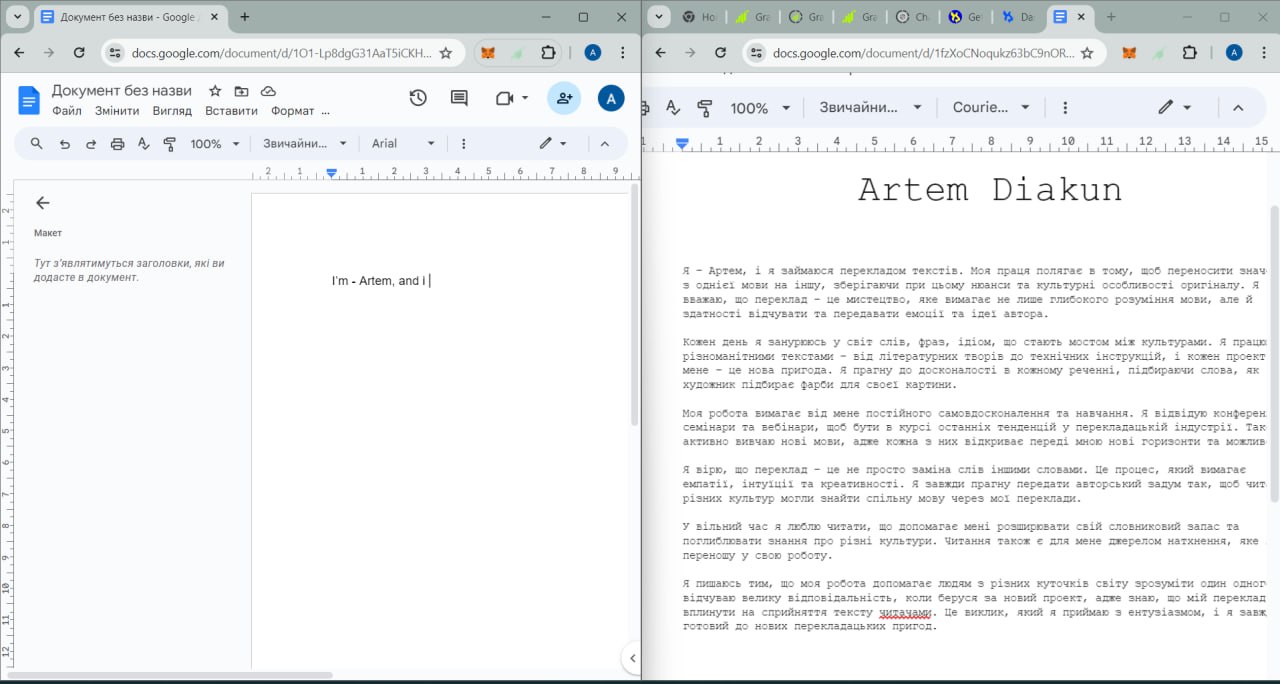Open a new tab in the left browser
Viewport: 1280px width, 684px height.
tap(245, 17)
